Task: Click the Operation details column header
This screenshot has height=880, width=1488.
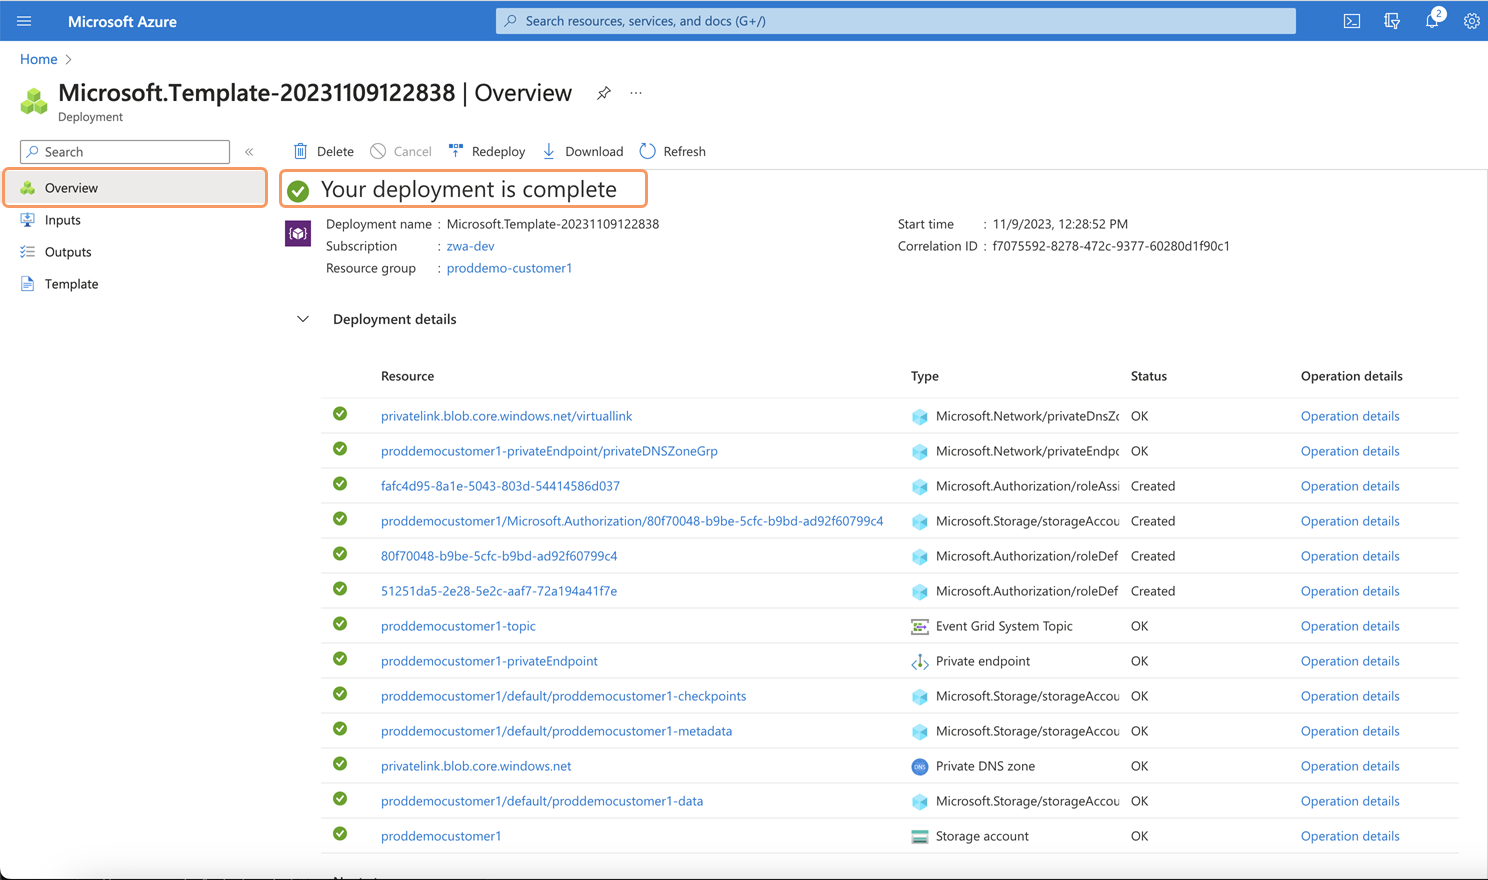Action: pyautogui.click(x=1352, y=376)
